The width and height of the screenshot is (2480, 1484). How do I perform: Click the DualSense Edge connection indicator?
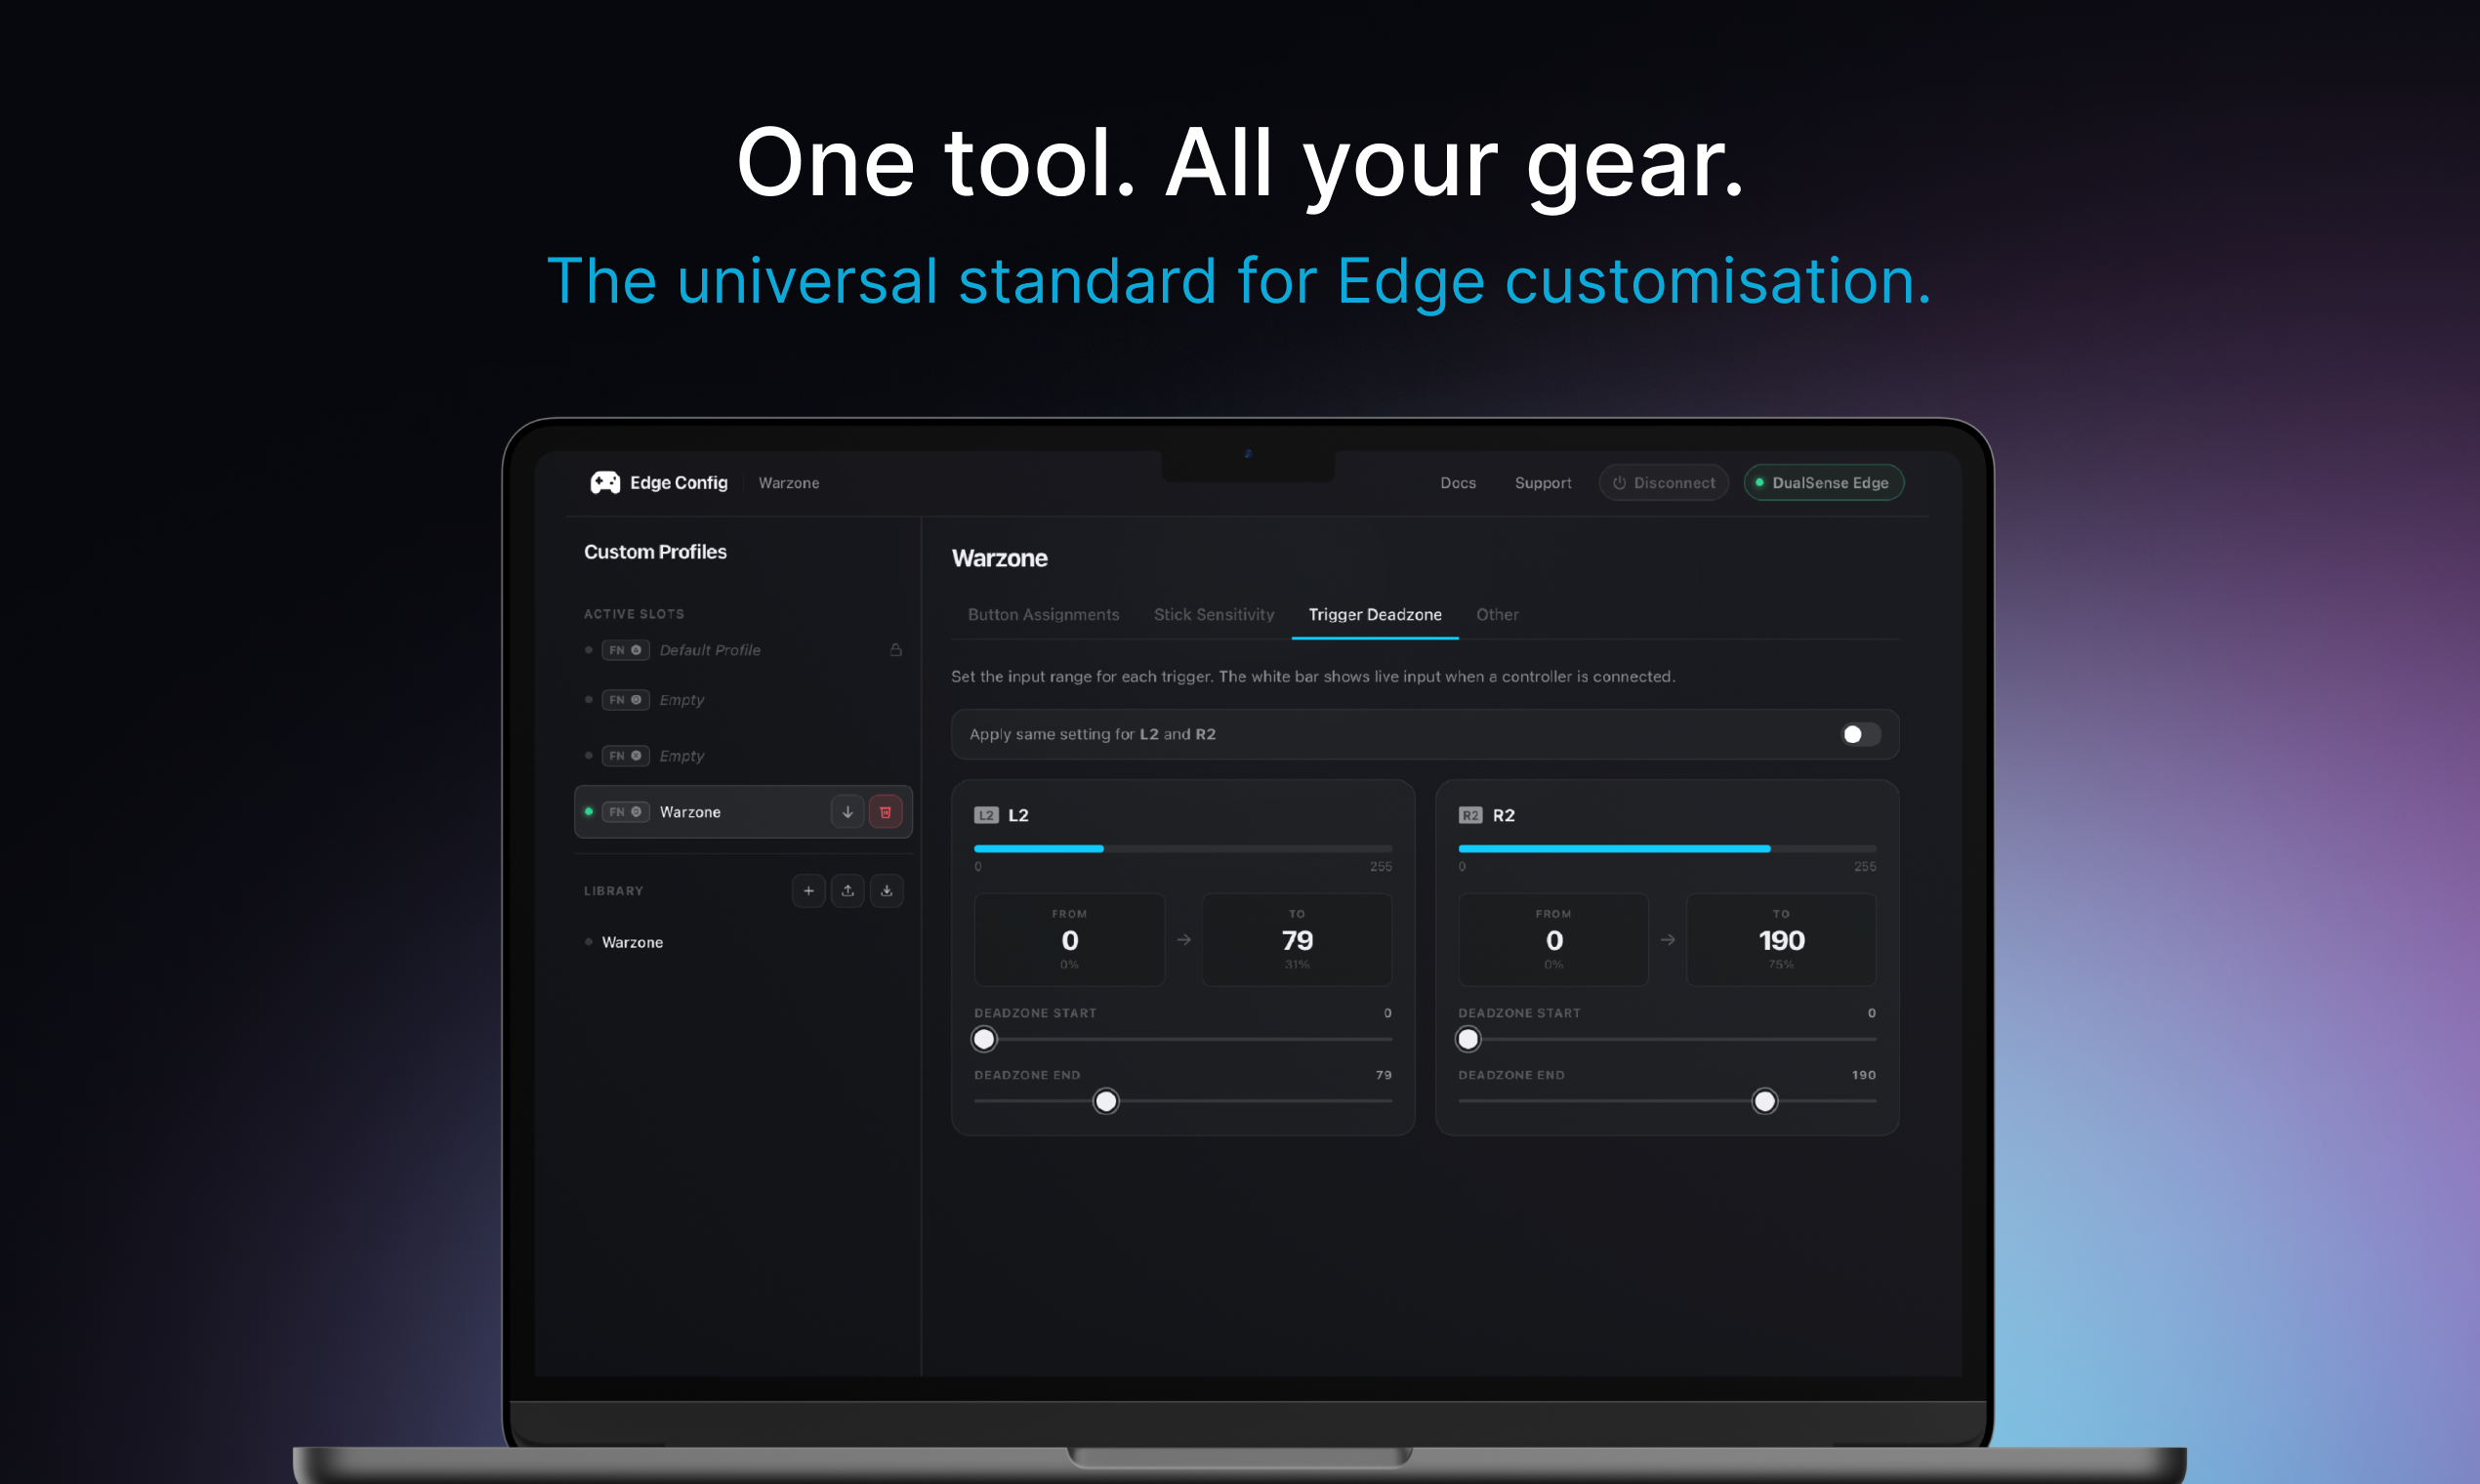click(x=1823, y=482)
